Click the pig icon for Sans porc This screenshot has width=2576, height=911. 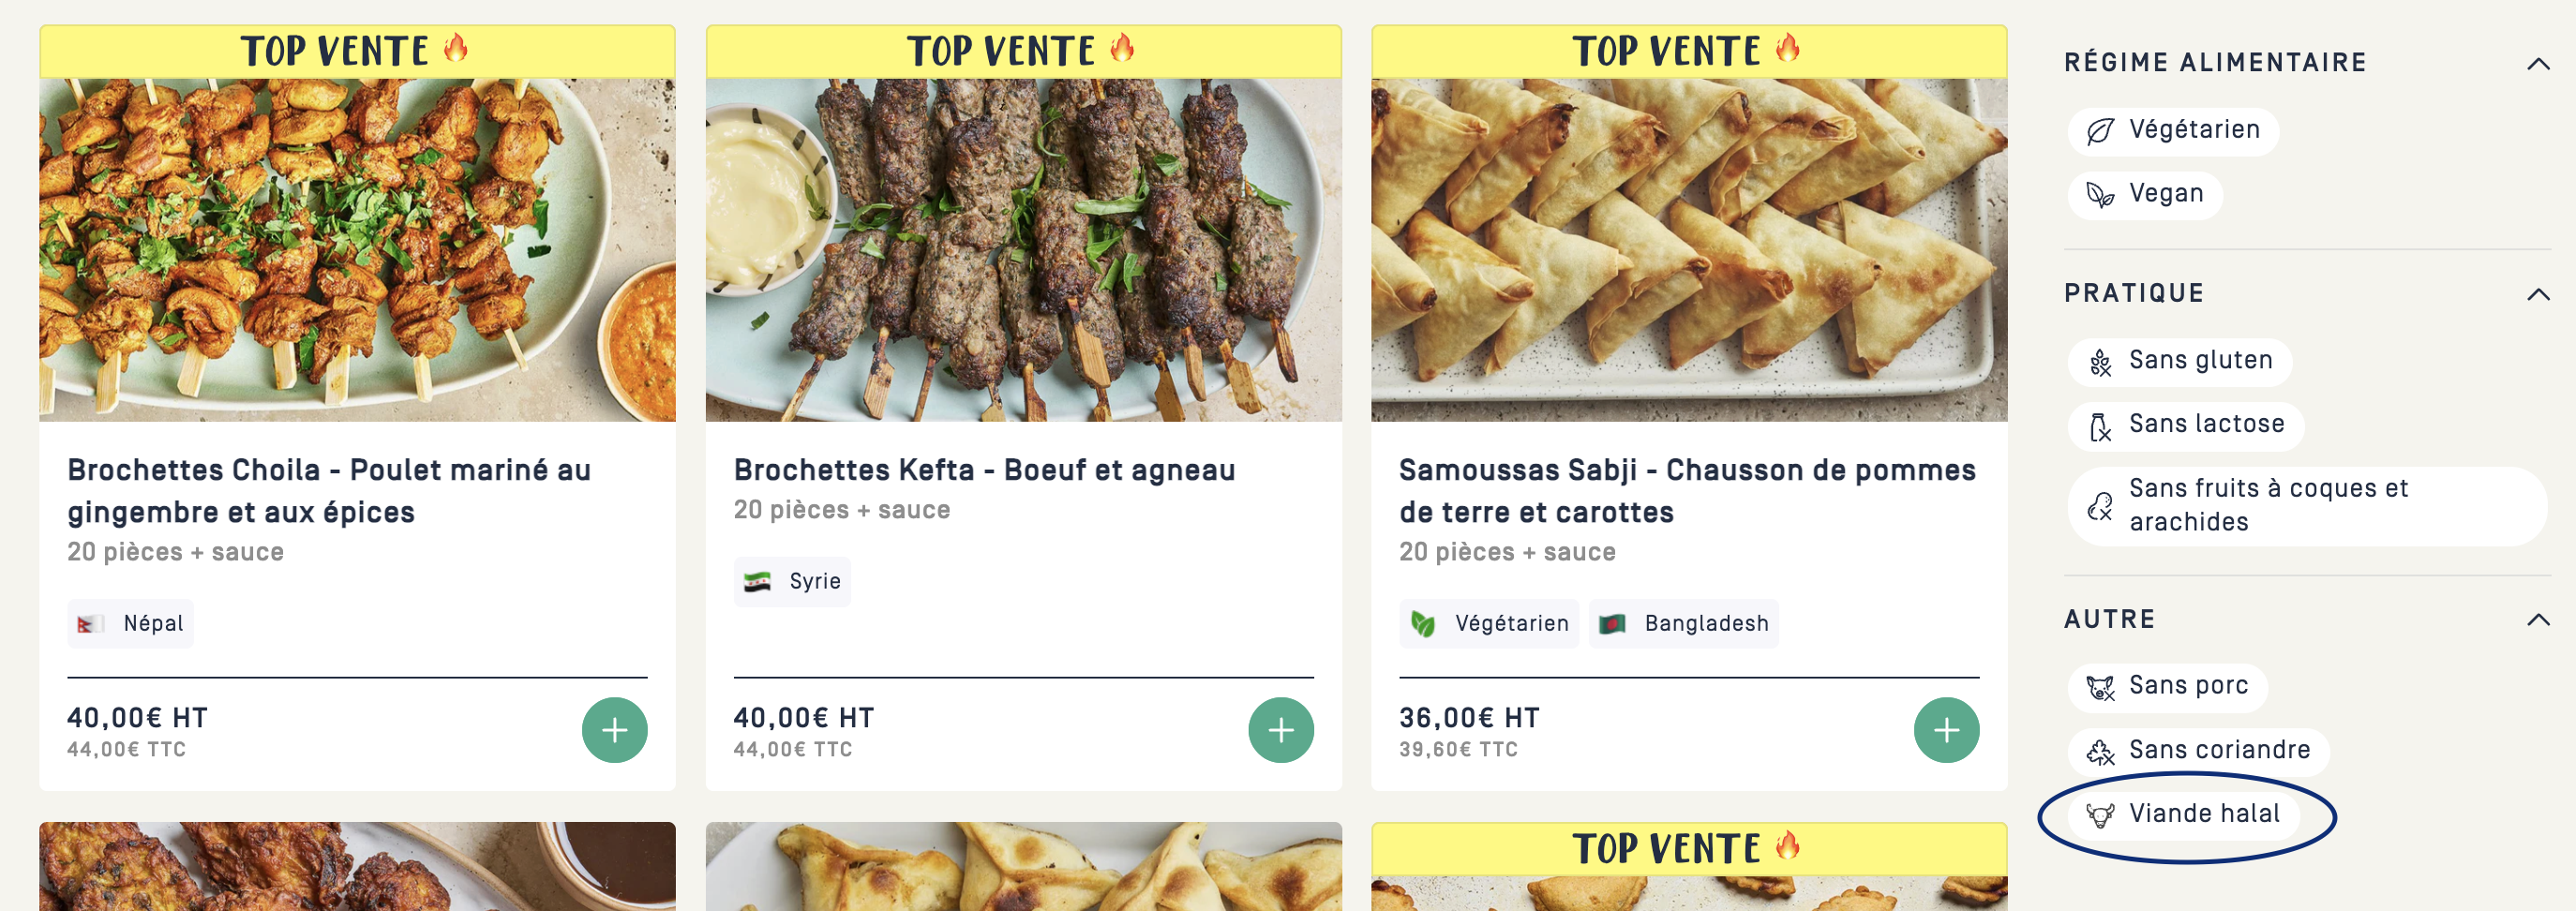coord(2100,687)
